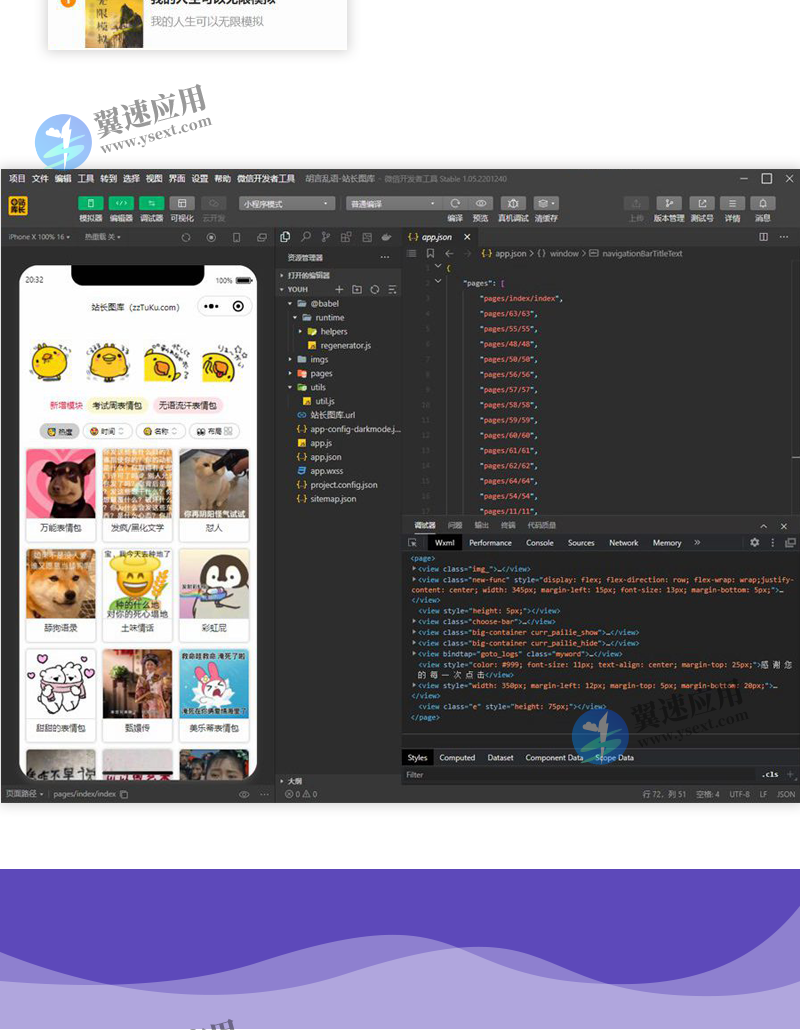Click the element inspector picker icon

412,543
